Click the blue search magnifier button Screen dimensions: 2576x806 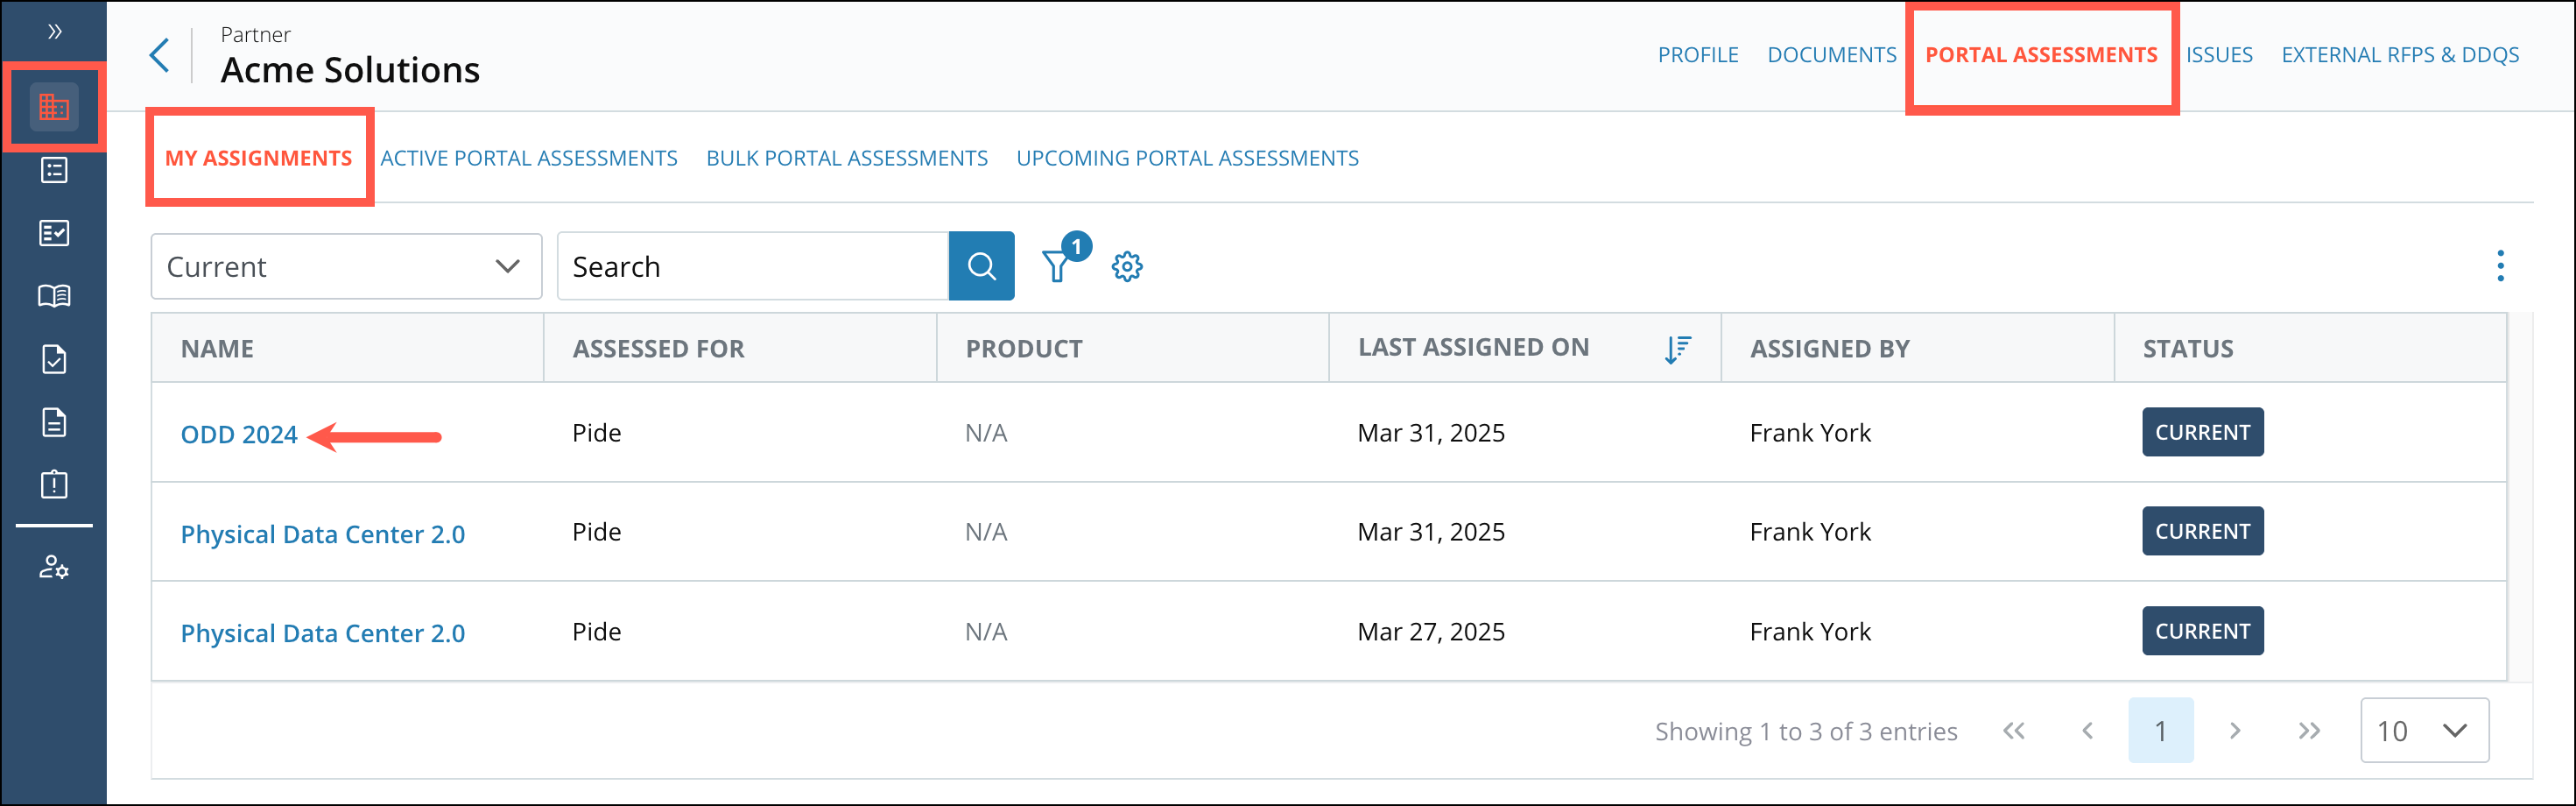click(x=981, y=266)
